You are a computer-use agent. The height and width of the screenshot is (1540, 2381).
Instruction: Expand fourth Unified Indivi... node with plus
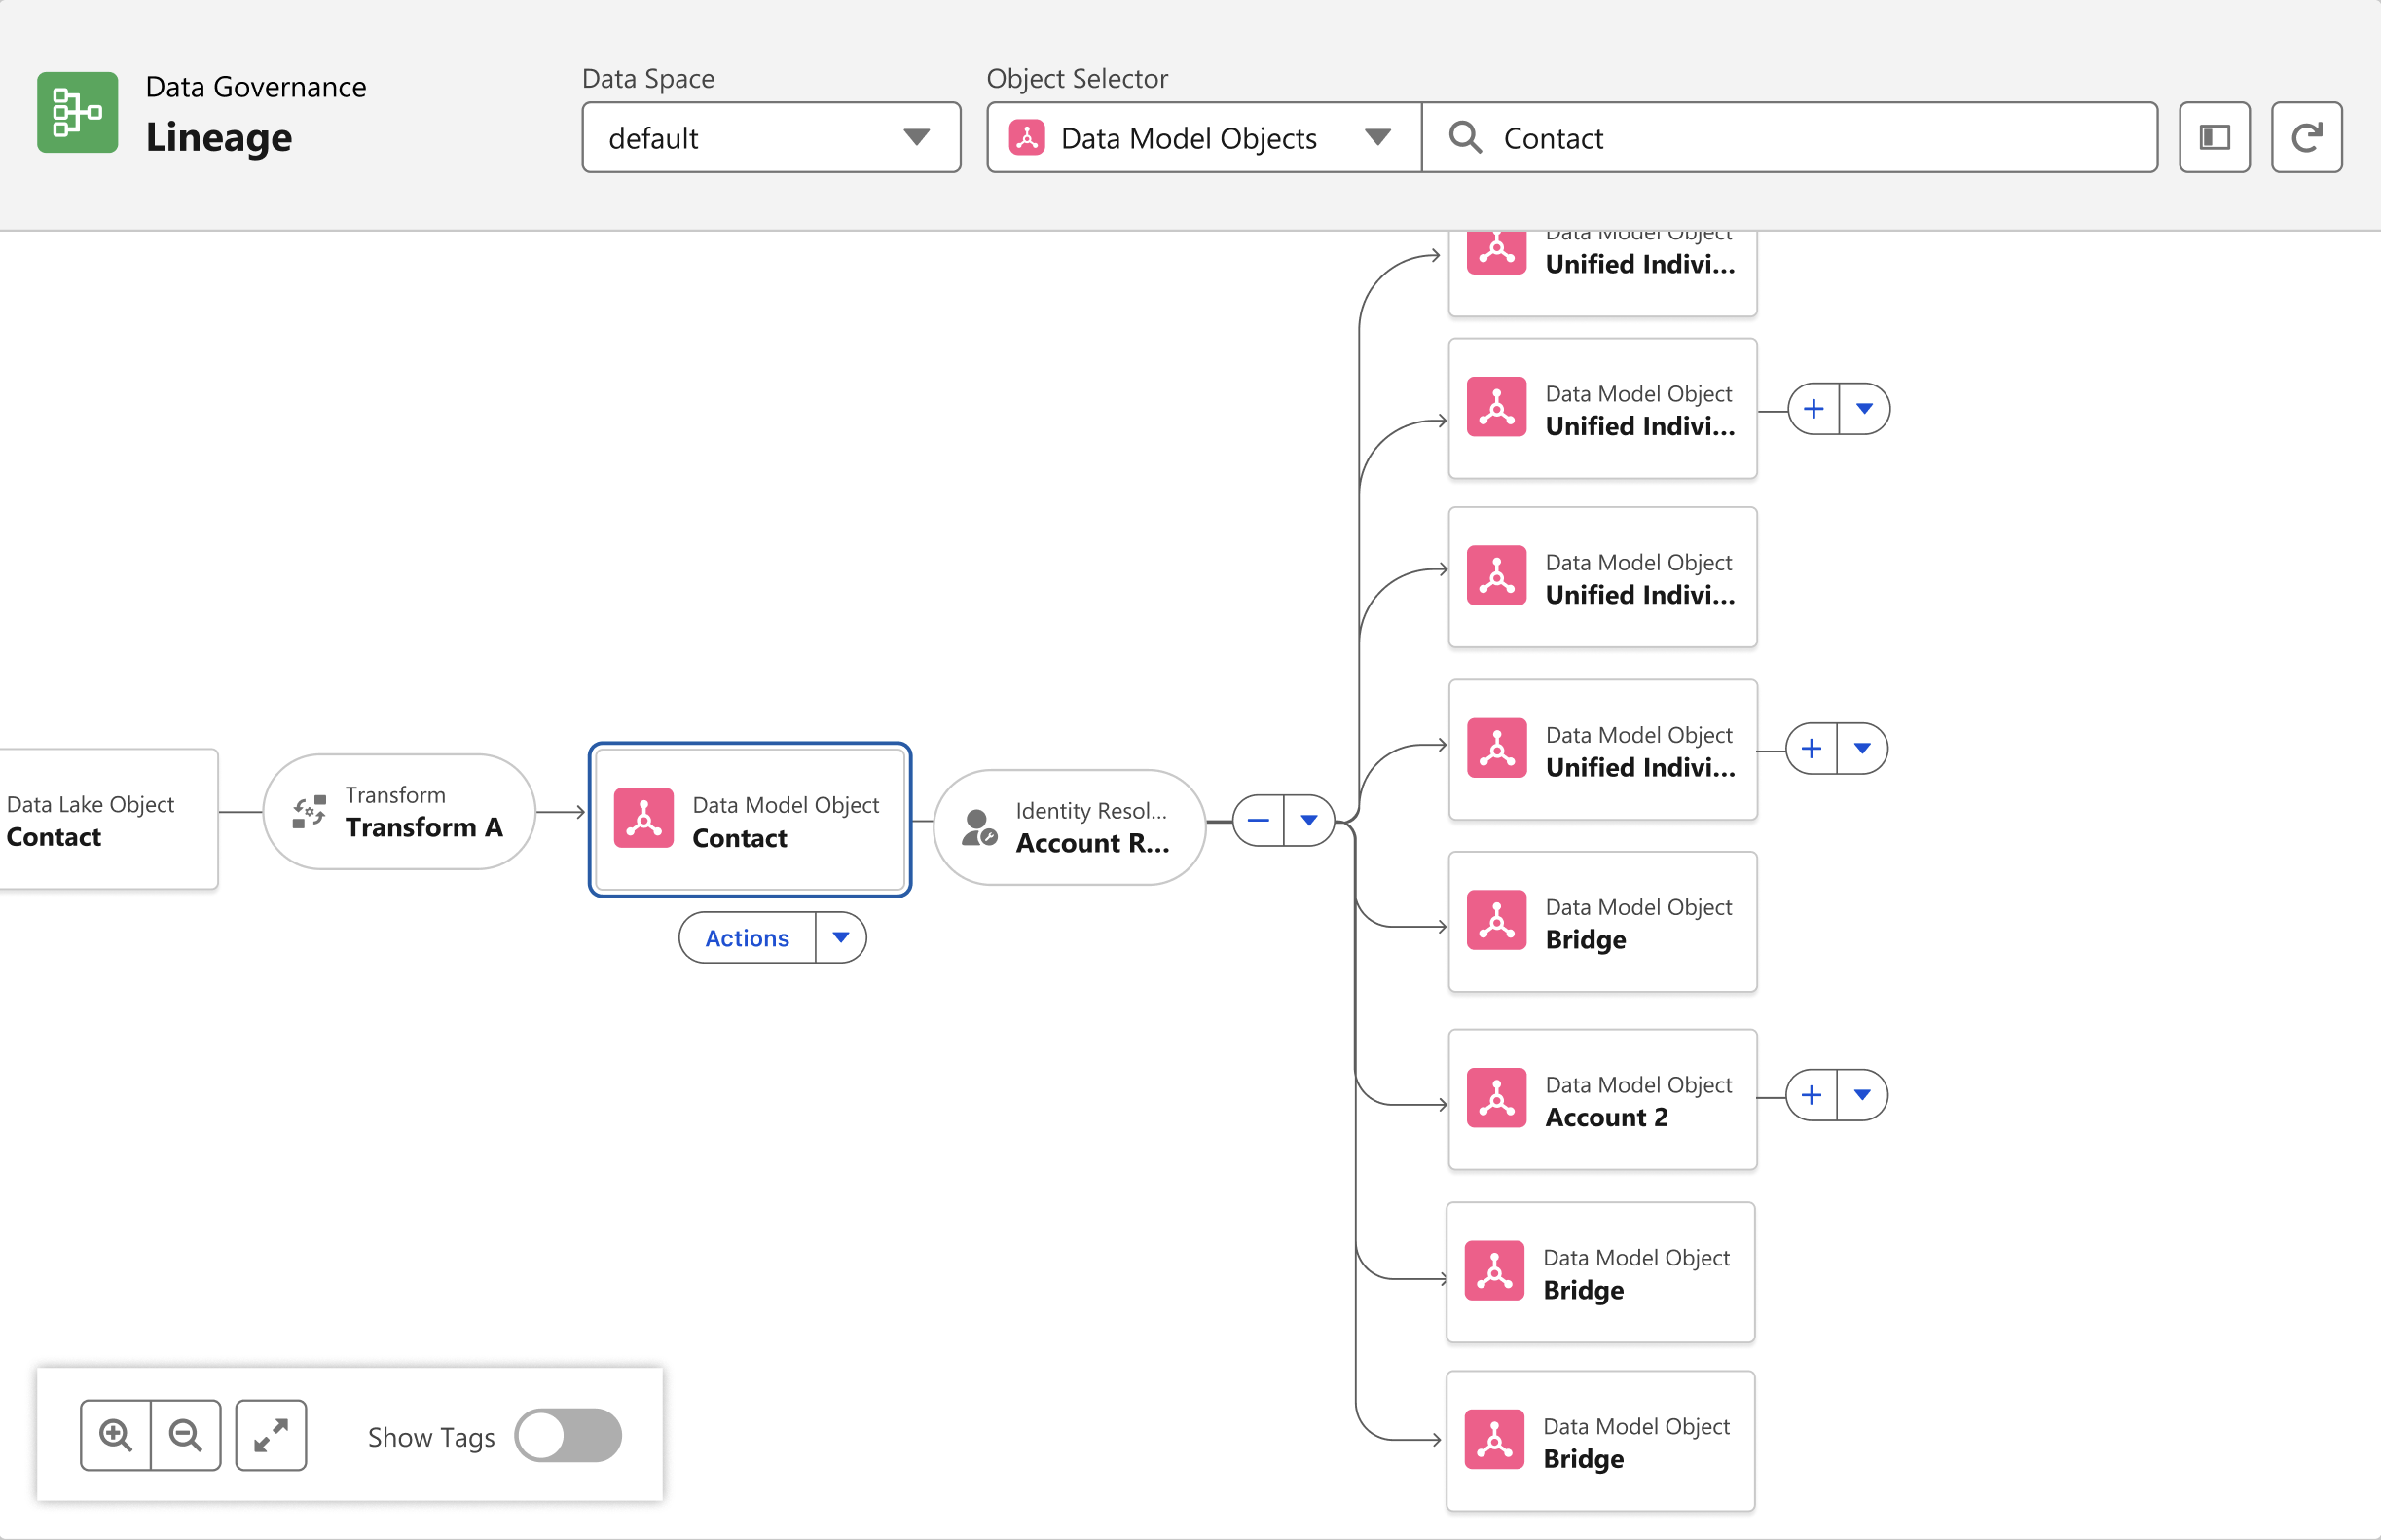[1811, 749]
